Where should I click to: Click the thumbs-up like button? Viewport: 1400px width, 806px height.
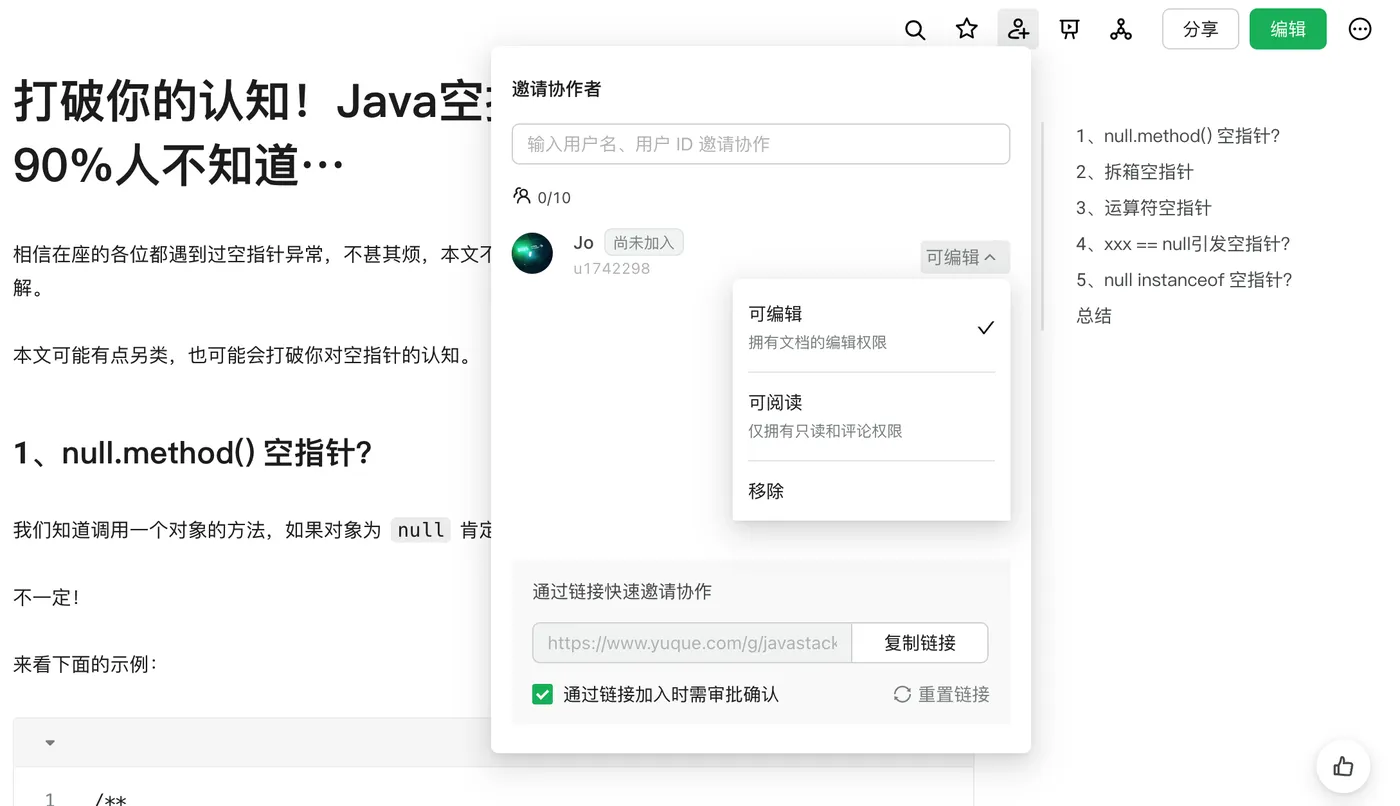click(1343, 767)
